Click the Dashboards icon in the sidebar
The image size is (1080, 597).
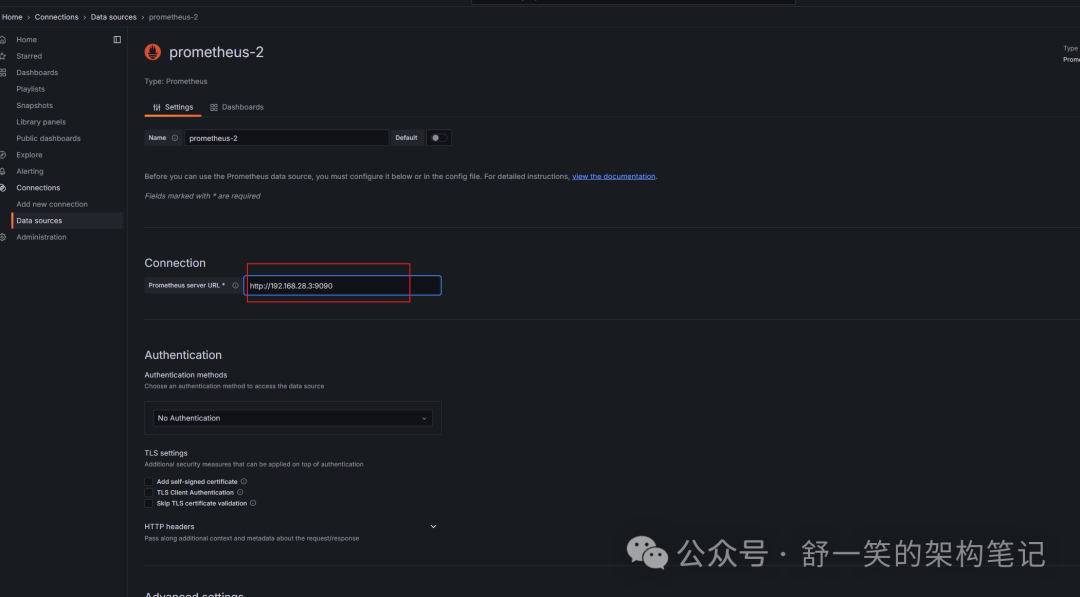tap(3, 72)
